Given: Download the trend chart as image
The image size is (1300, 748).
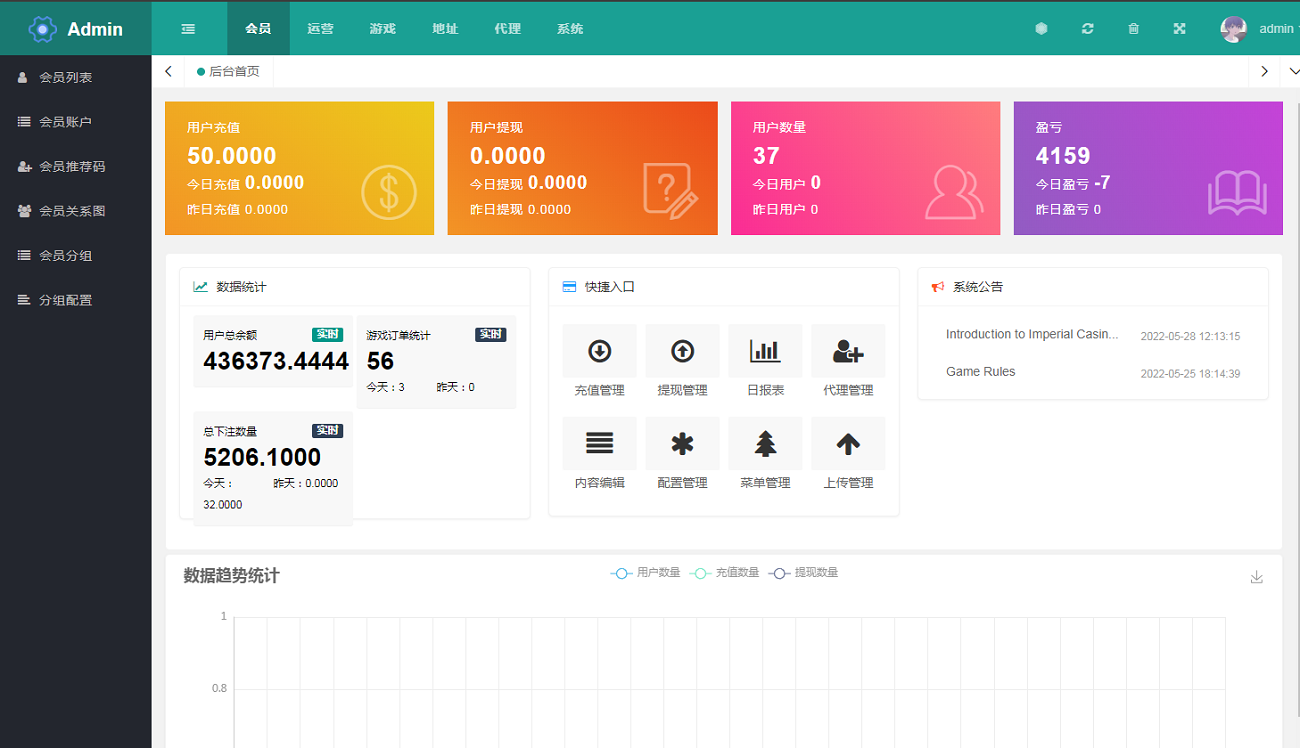Looking at the screenshot, I should [1257, 577].
